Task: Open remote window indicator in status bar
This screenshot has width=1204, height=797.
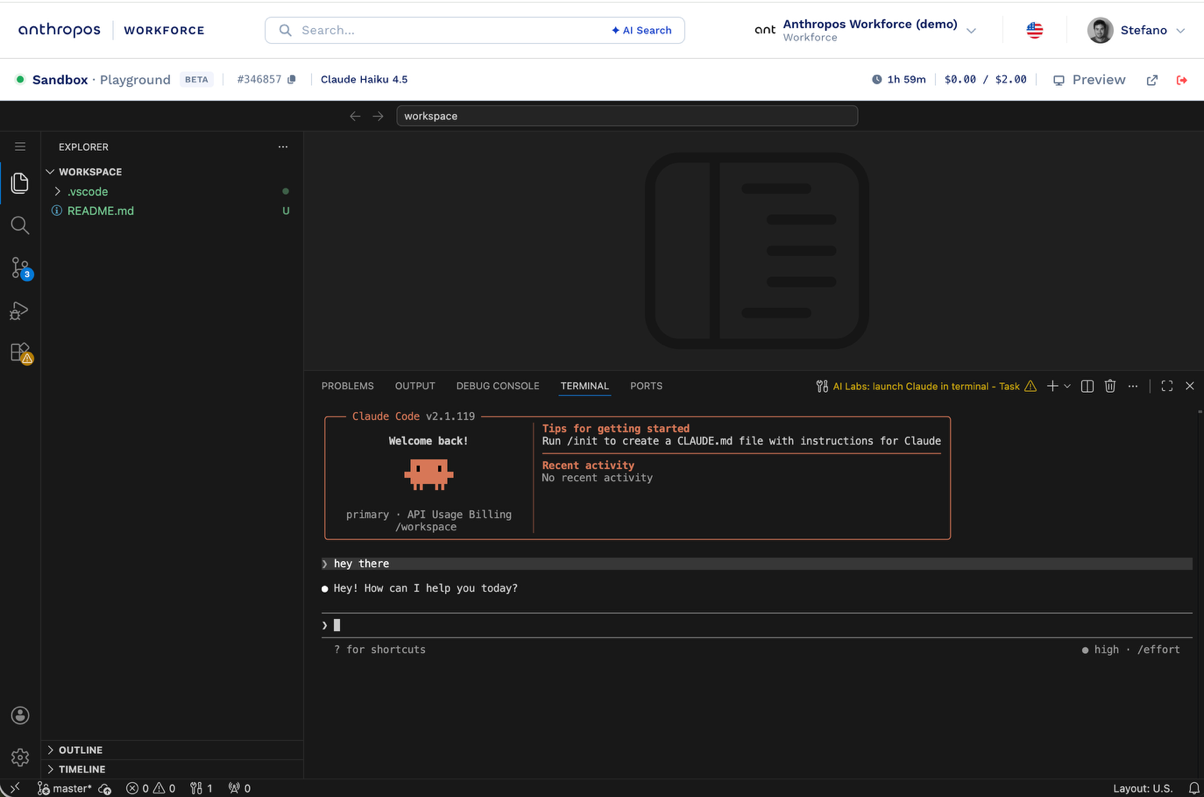Action: [14, 788]
